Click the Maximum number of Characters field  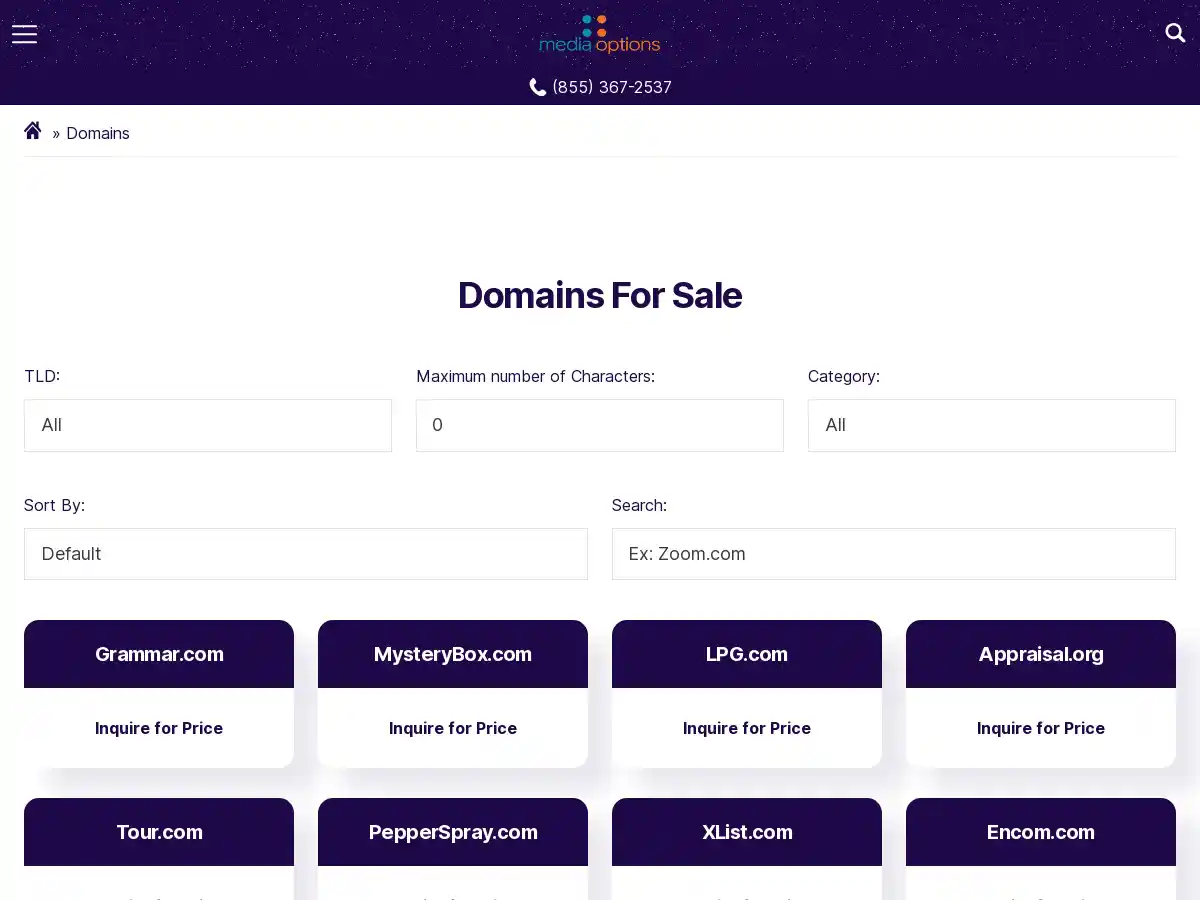599,425
